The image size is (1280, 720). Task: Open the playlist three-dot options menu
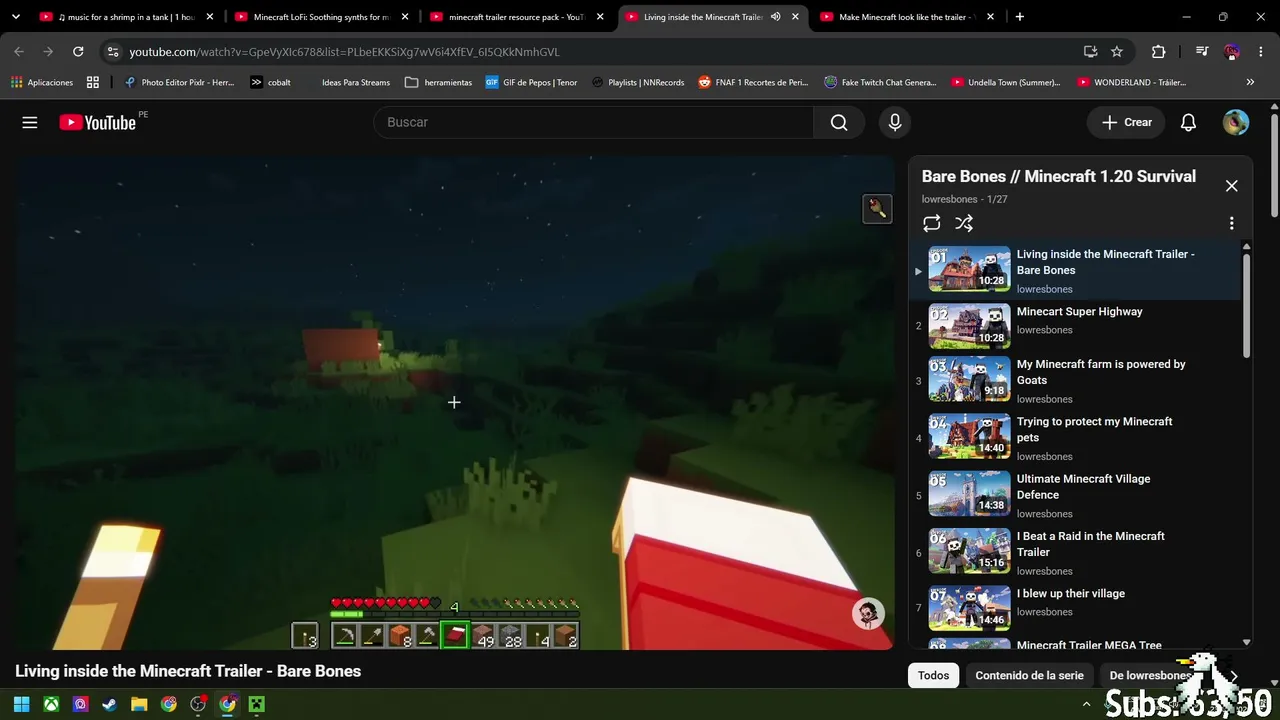[x=1231, y=223]
